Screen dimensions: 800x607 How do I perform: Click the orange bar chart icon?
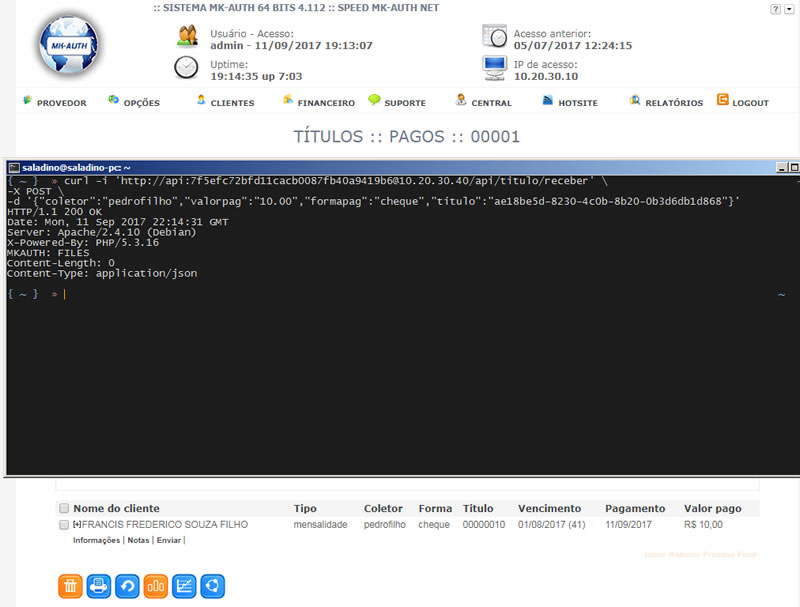pos(156,586)
